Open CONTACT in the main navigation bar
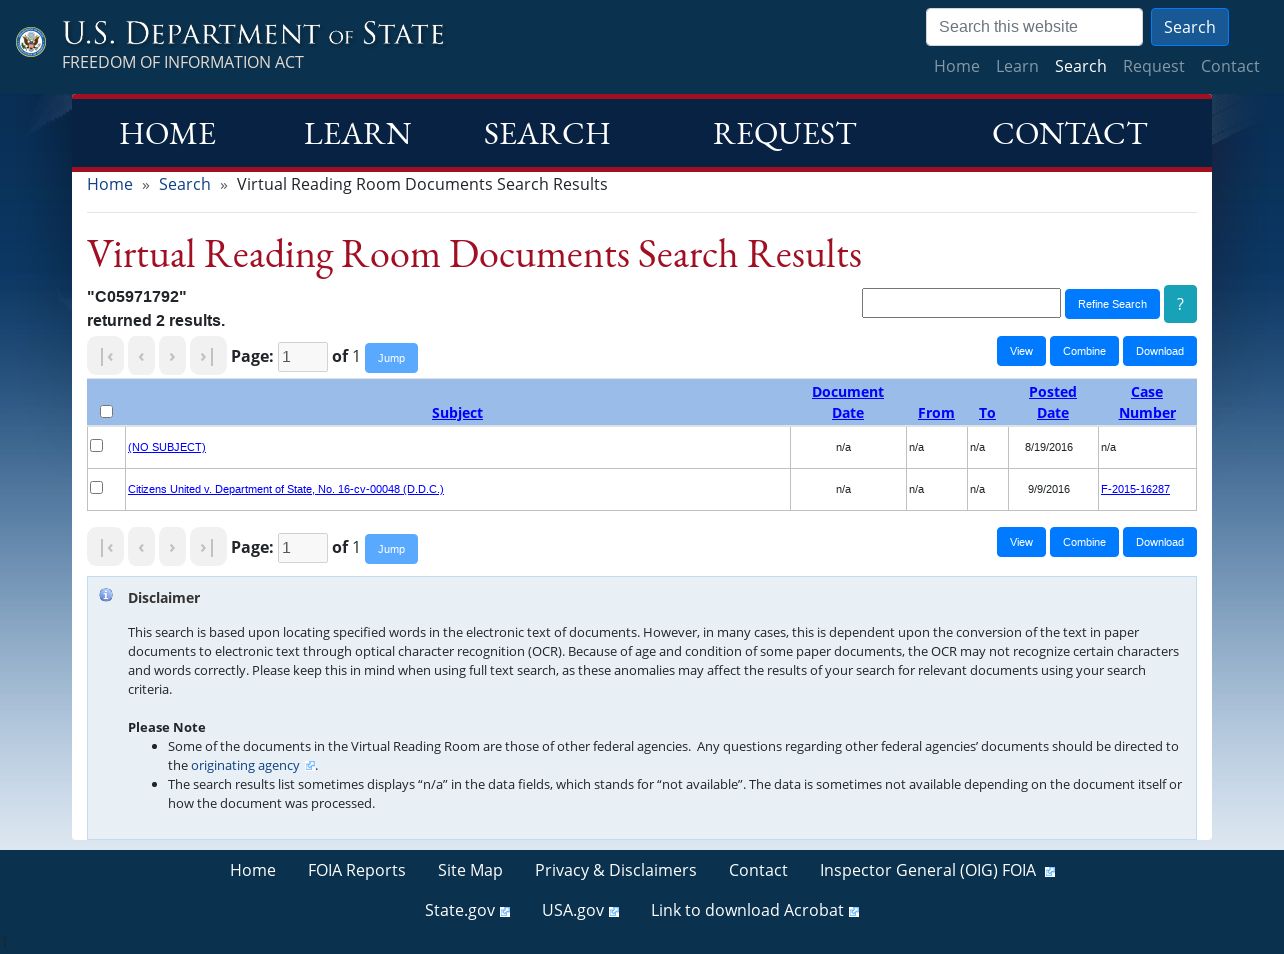Viewport: 1284px width, 954px height. [1069, 133]
